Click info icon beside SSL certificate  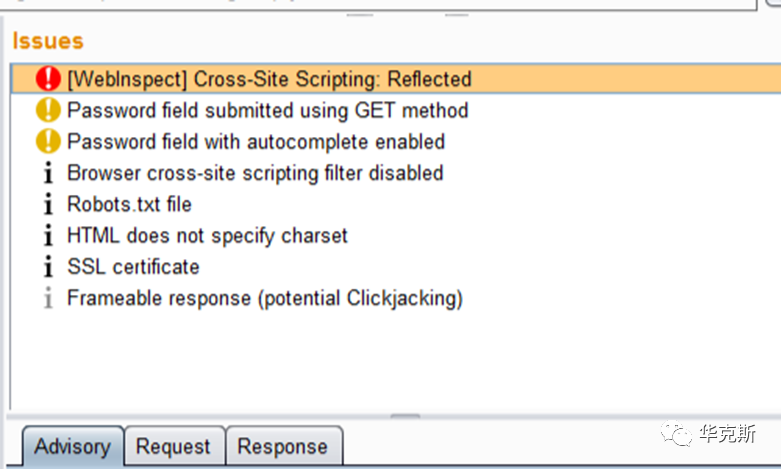[48, 267]
